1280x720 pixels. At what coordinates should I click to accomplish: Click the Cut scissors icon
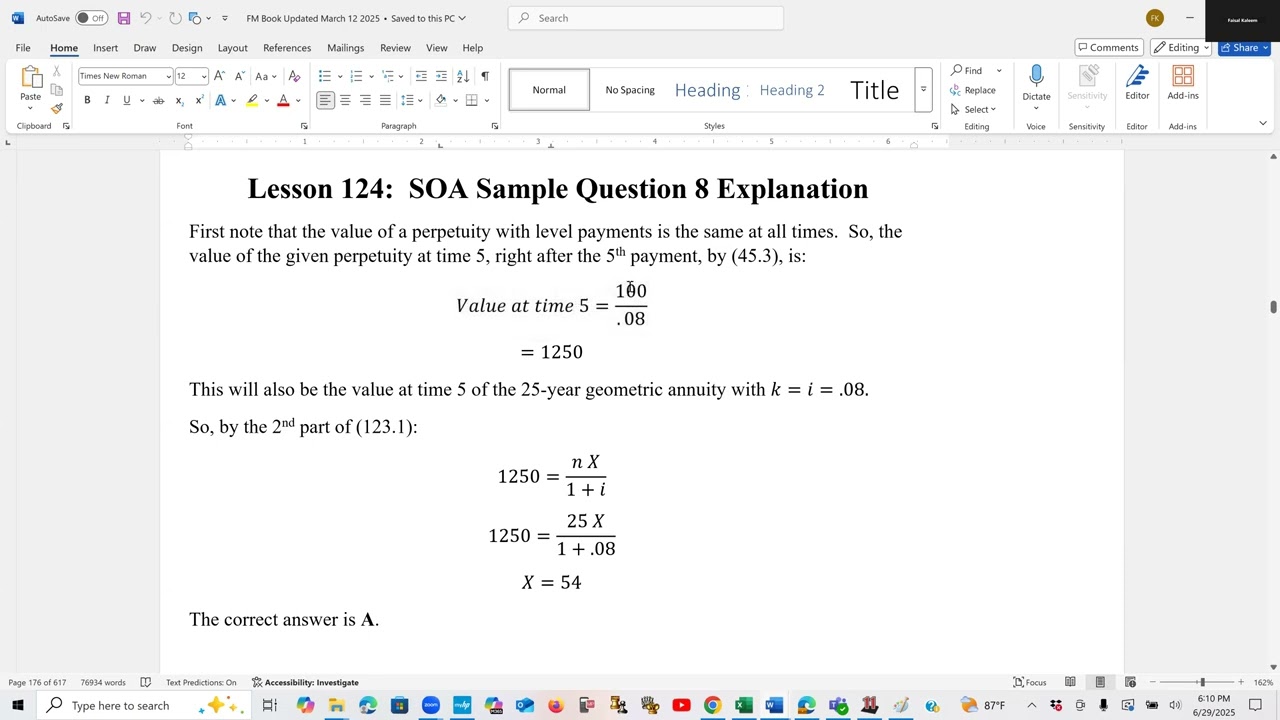(x=56, y=72)
